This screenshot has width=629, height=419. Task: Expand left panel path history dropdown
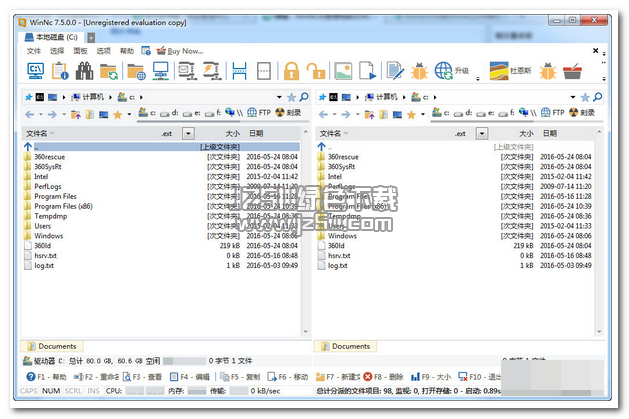(x=279, y=97)
